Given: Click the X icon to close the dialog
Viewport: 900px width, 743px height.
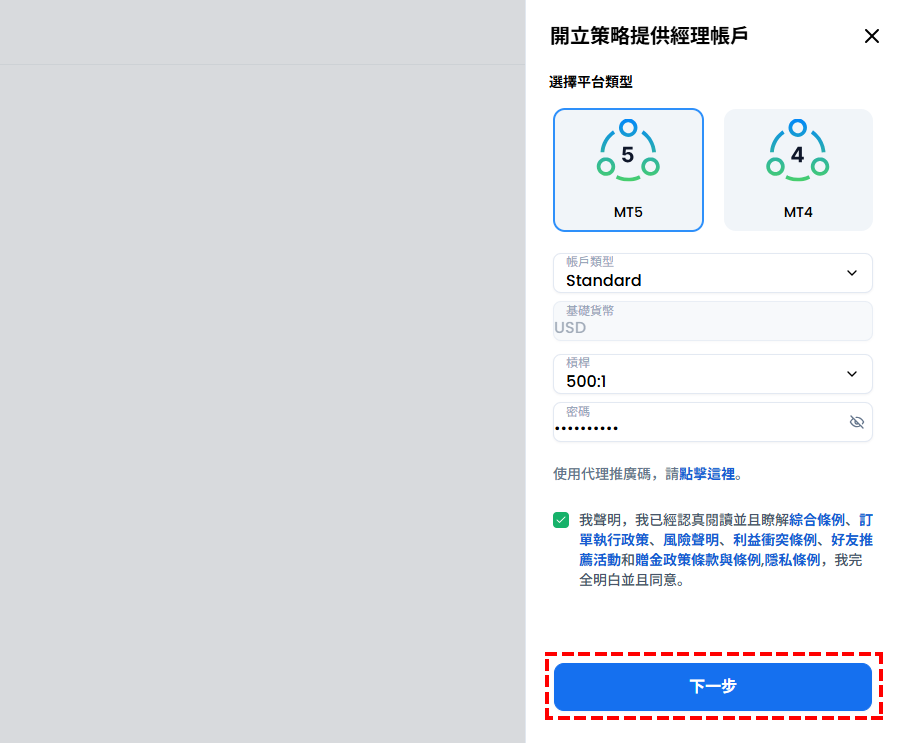Looking at the screenshot, I should point(871,36).
